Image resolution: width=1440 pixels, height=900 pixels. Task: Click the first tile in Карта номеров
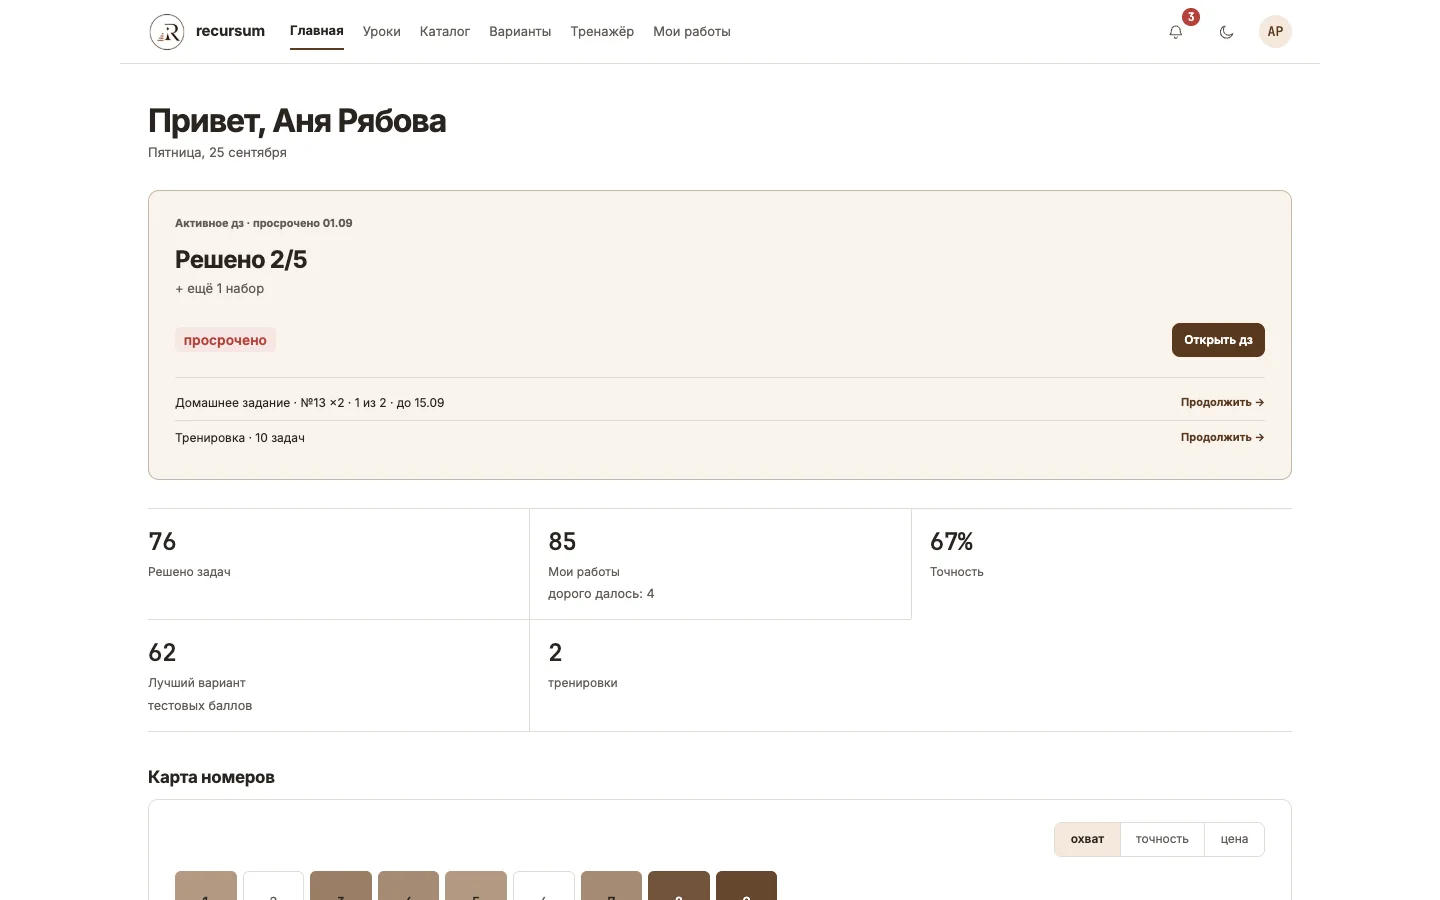coord(206,886)
